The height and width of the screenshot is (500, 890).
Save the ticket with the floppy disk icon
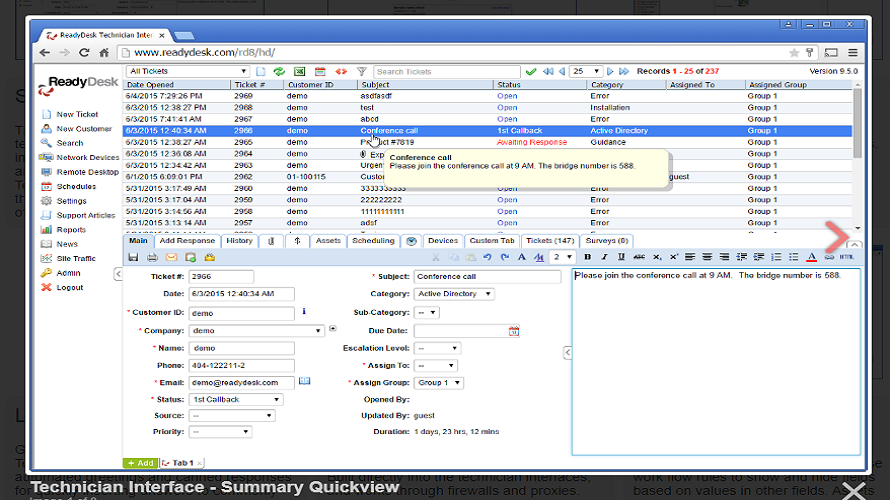(x=133, y=258)
